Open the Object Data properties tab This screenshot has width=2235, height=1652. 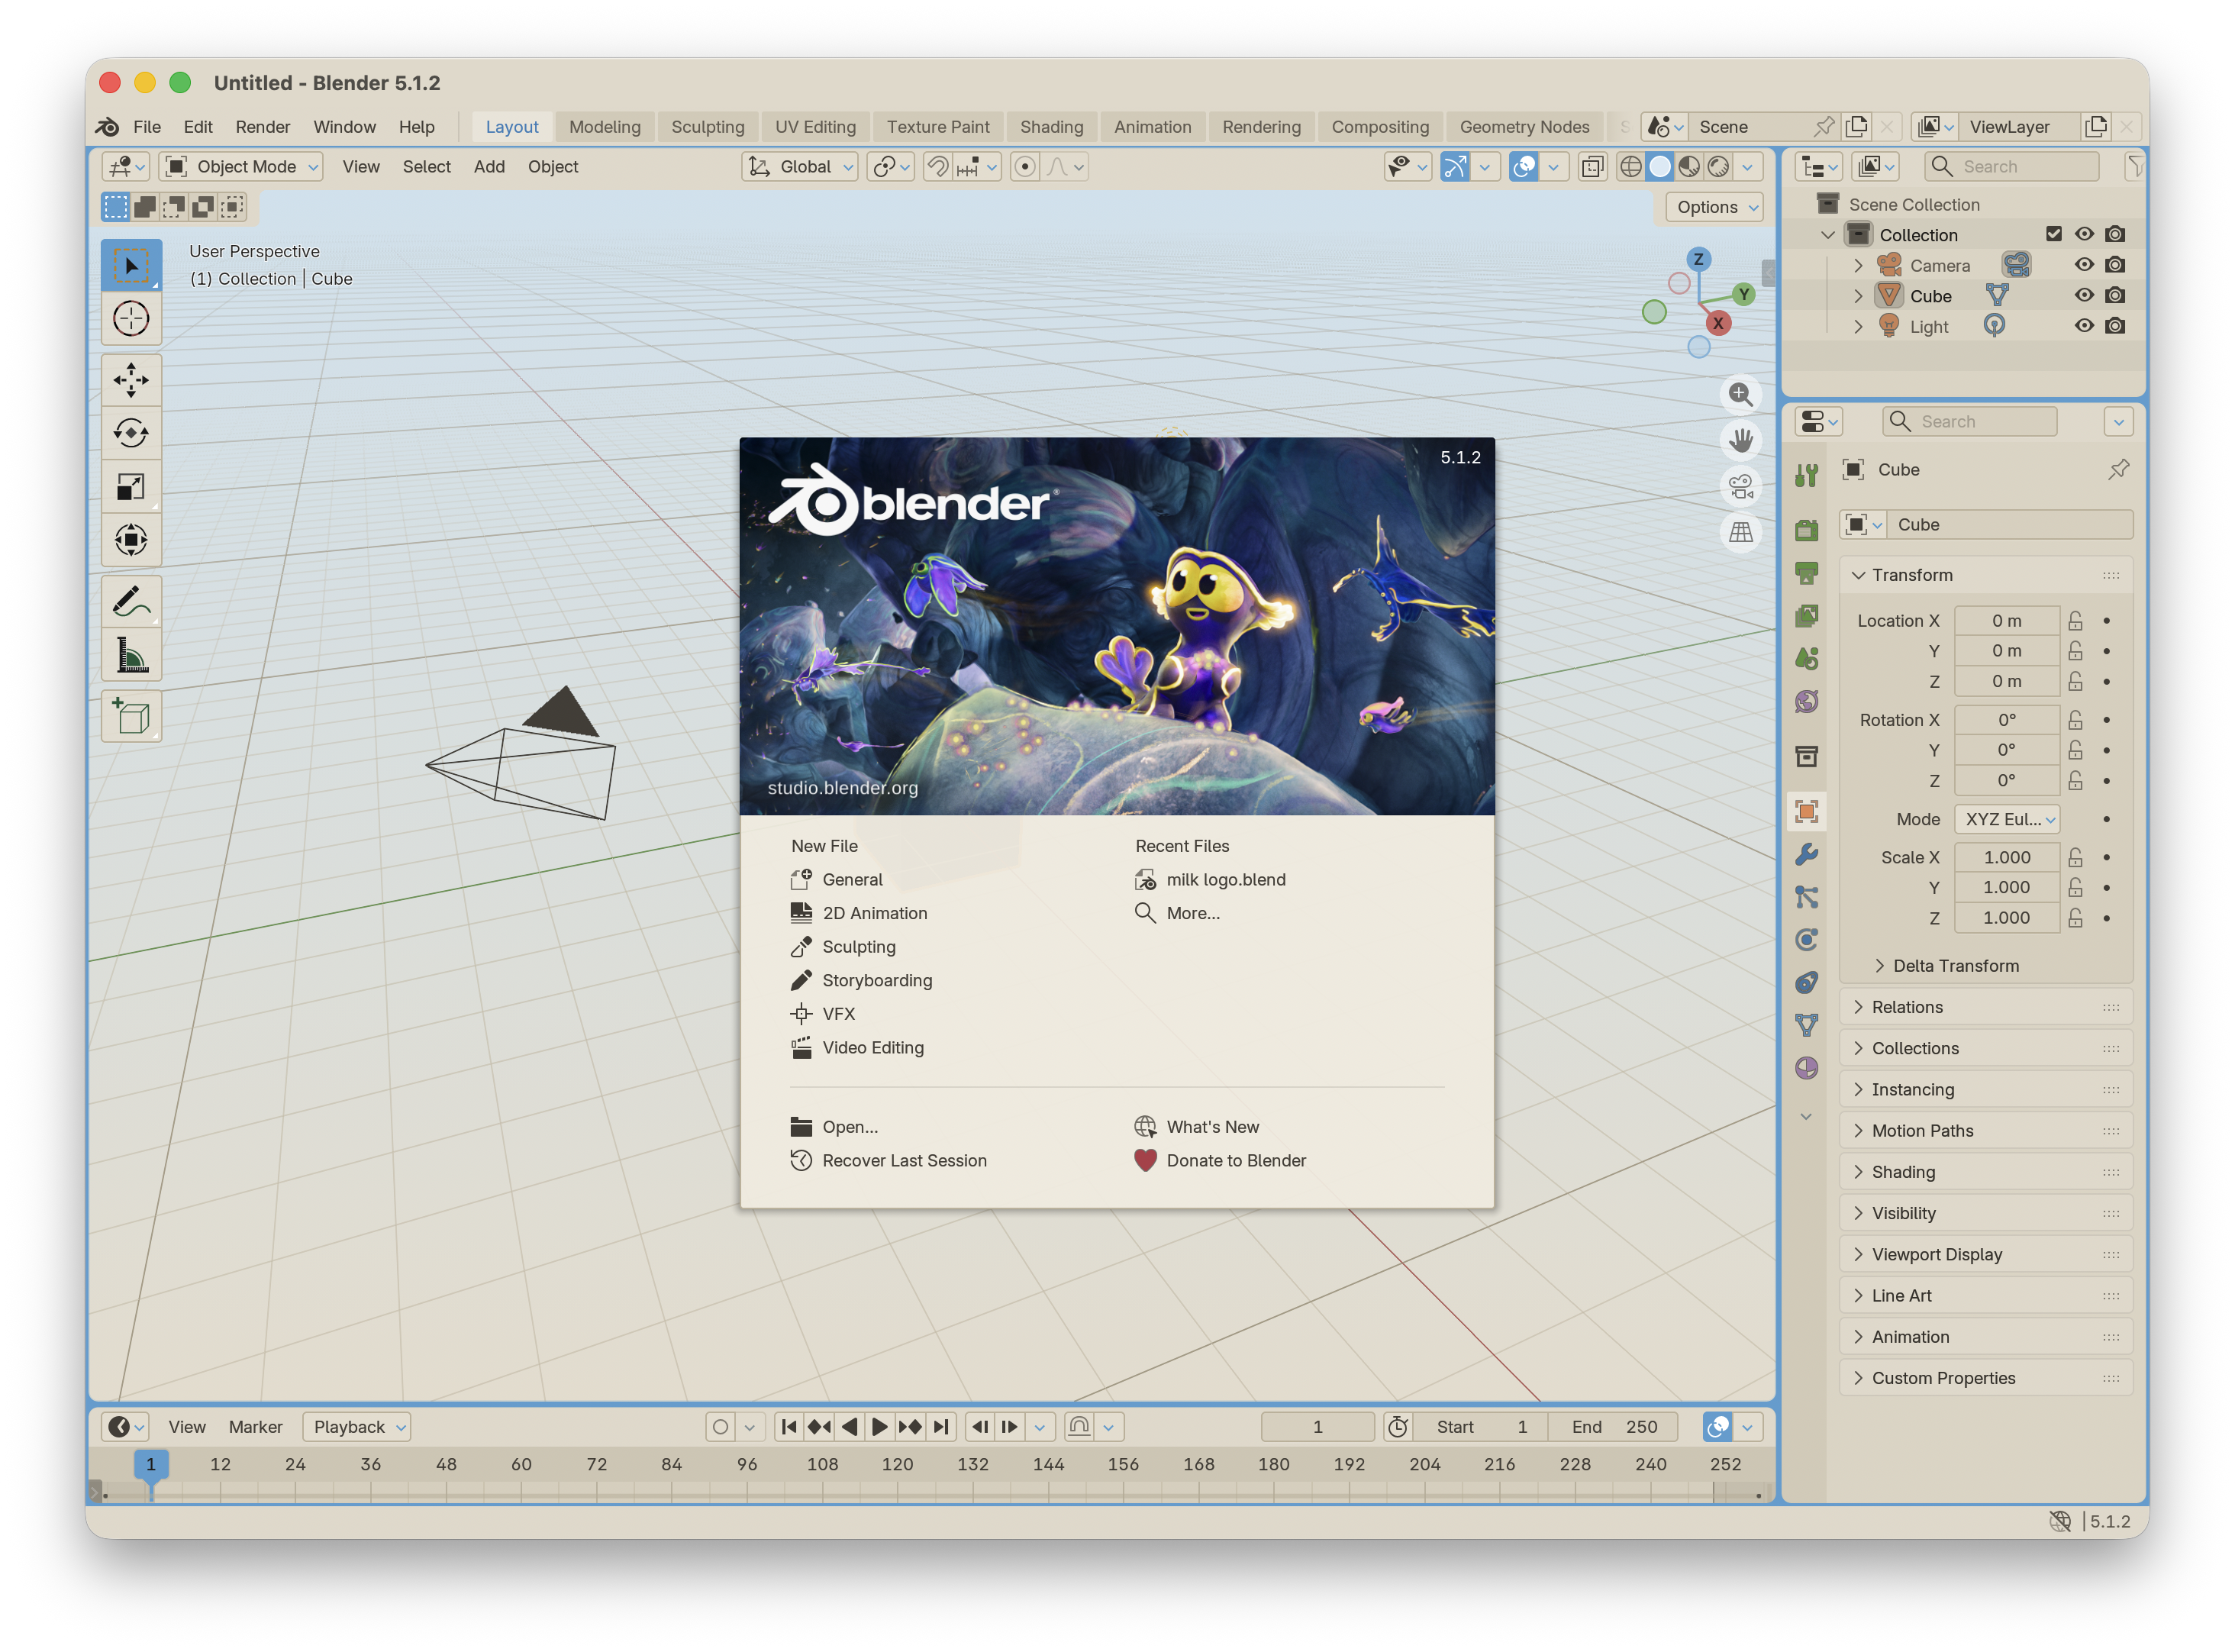click(x=1806, y=1026)
